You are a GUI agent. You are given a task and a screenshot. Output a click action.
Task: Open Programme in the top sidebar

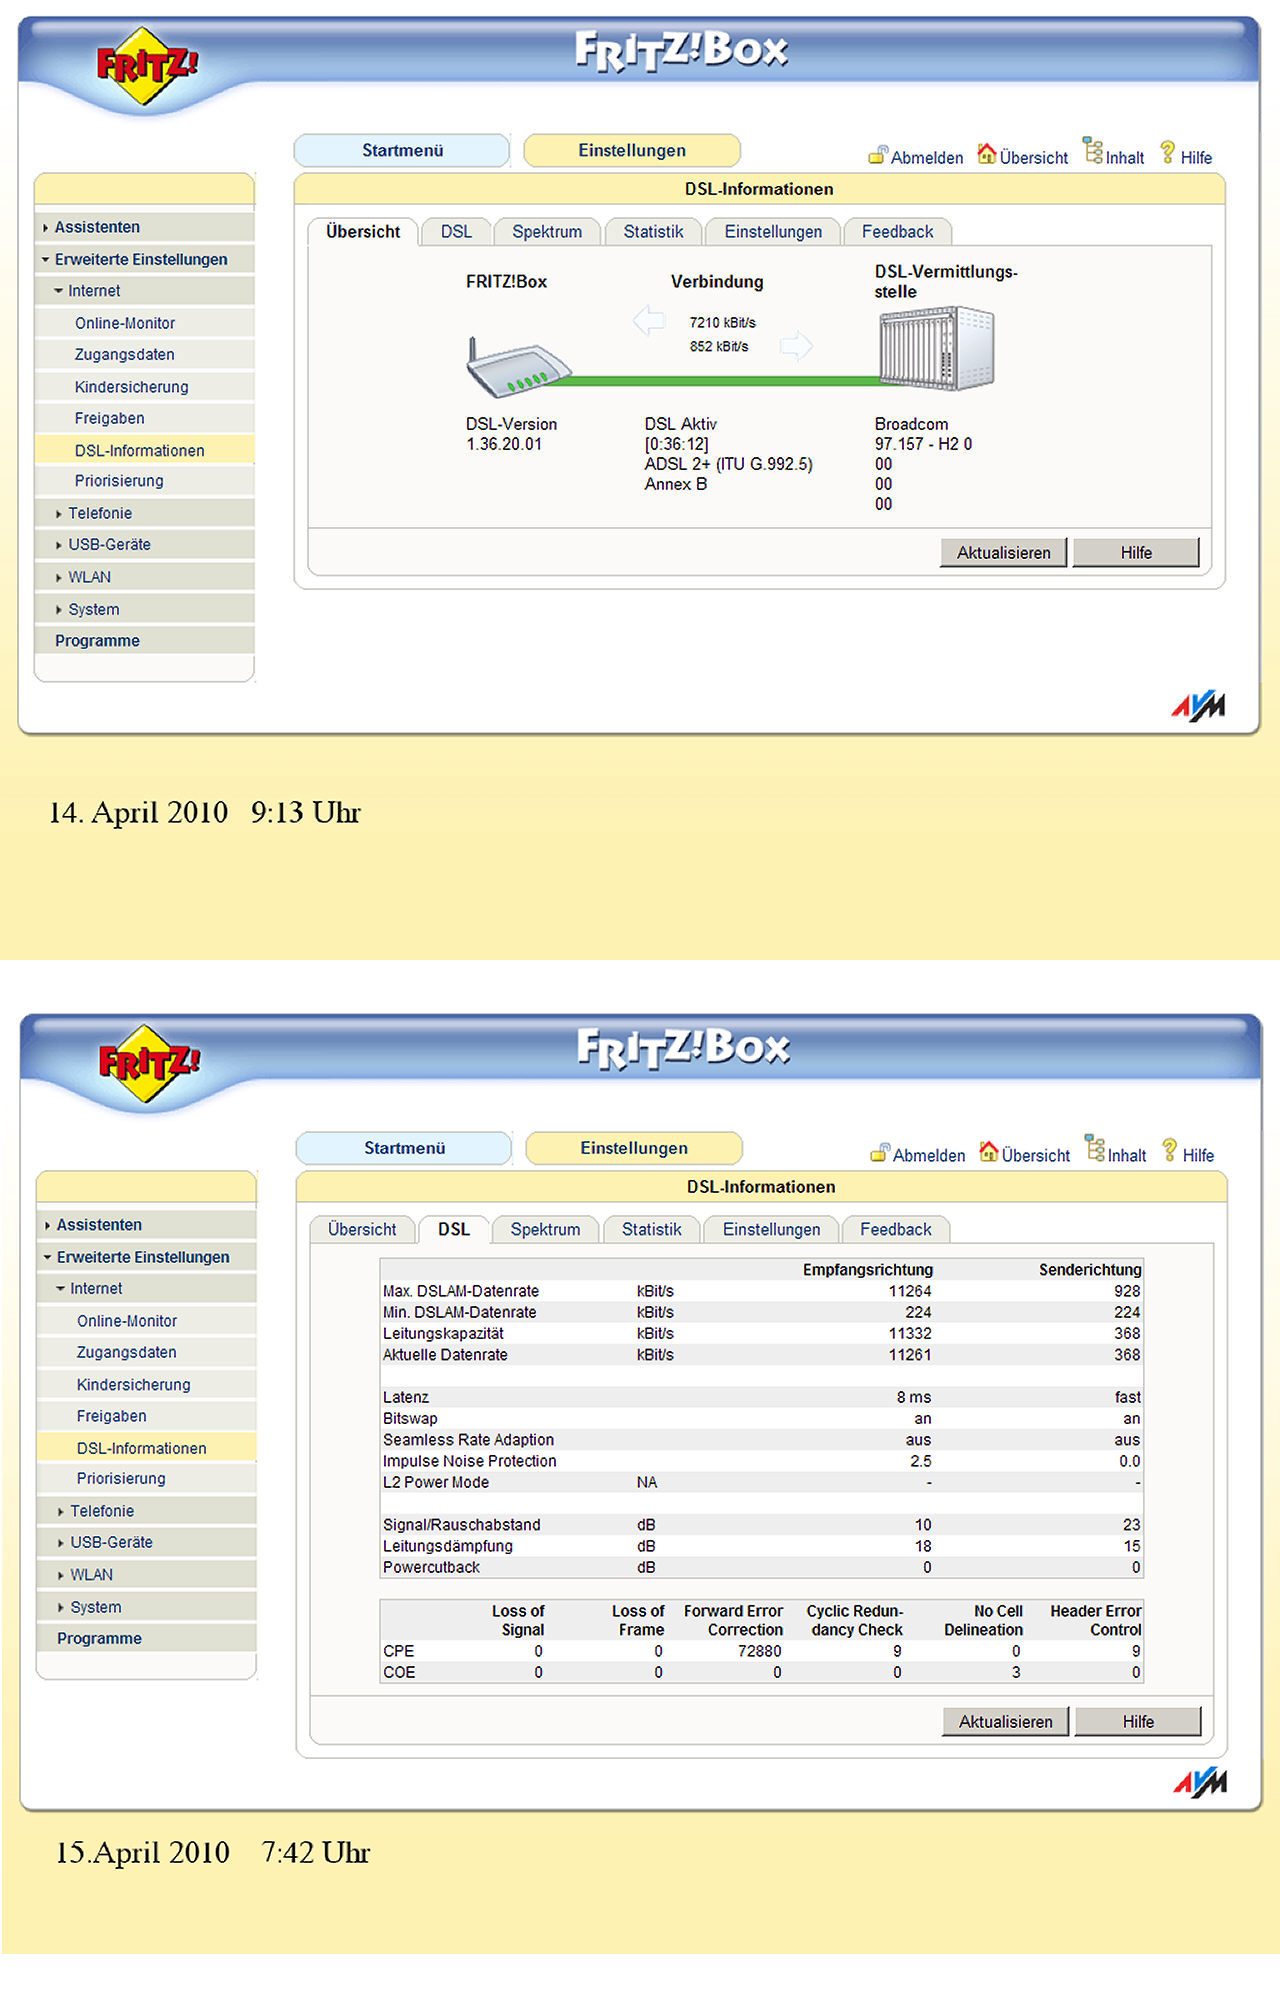145,641
